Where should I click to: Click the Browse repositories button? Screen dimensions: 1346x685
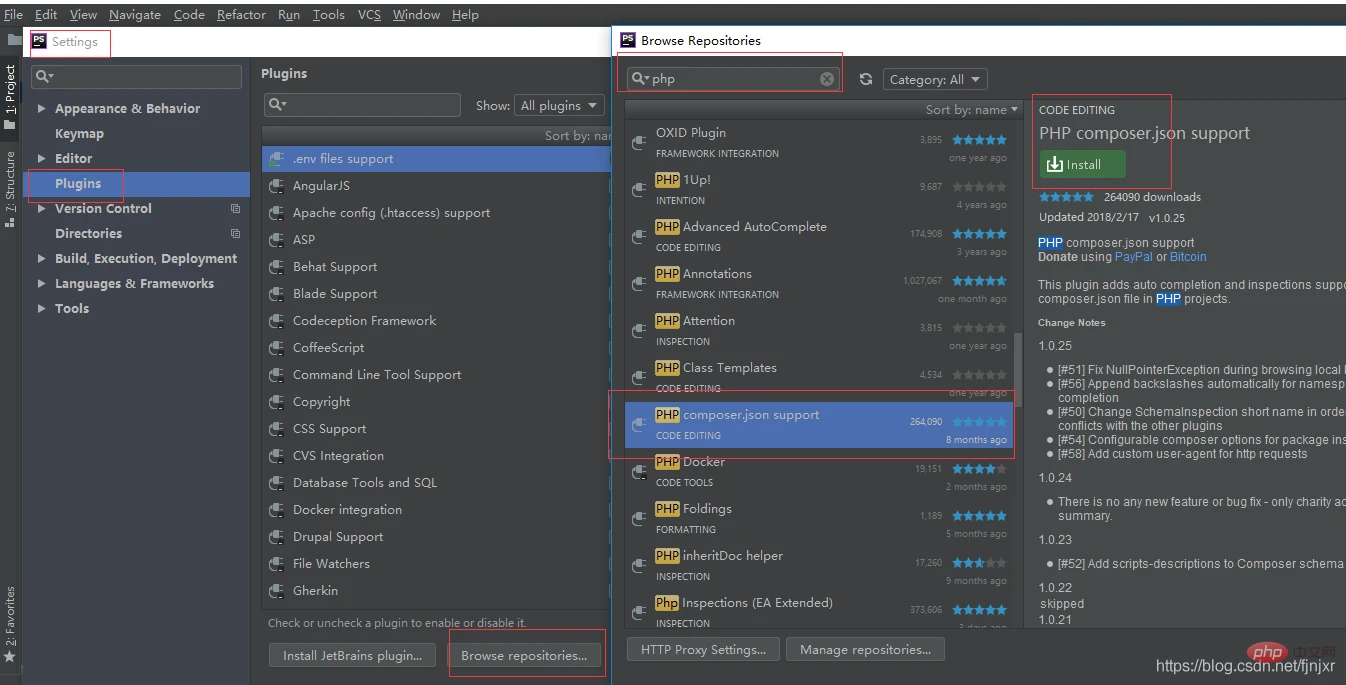pos(524,656)
